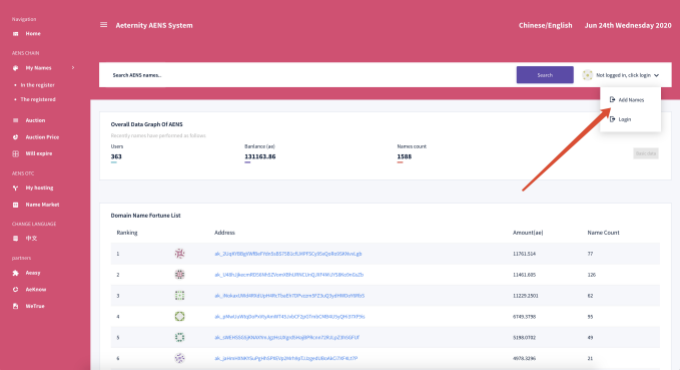Click the purple Search button
680x370 pixels.
point(545,75)
